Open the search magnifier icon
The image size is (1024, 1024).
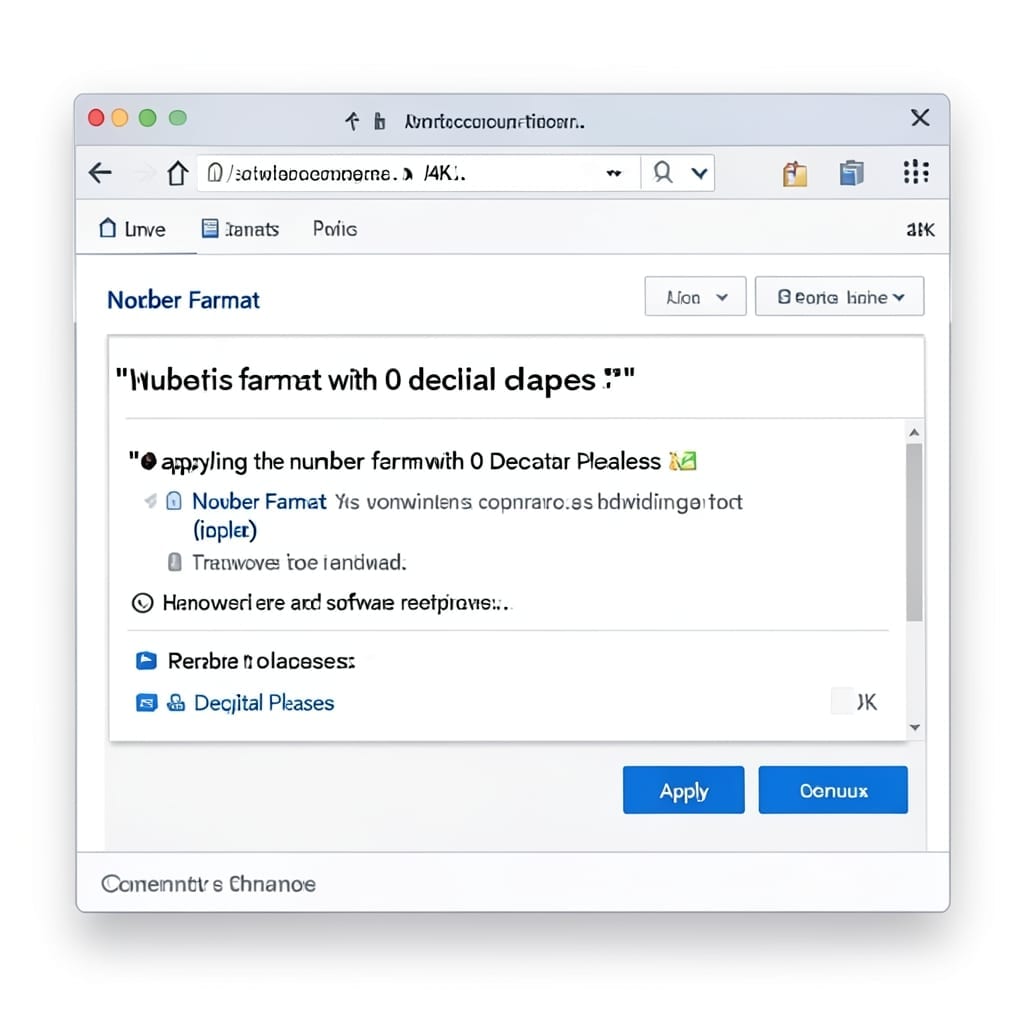point(662,173)
